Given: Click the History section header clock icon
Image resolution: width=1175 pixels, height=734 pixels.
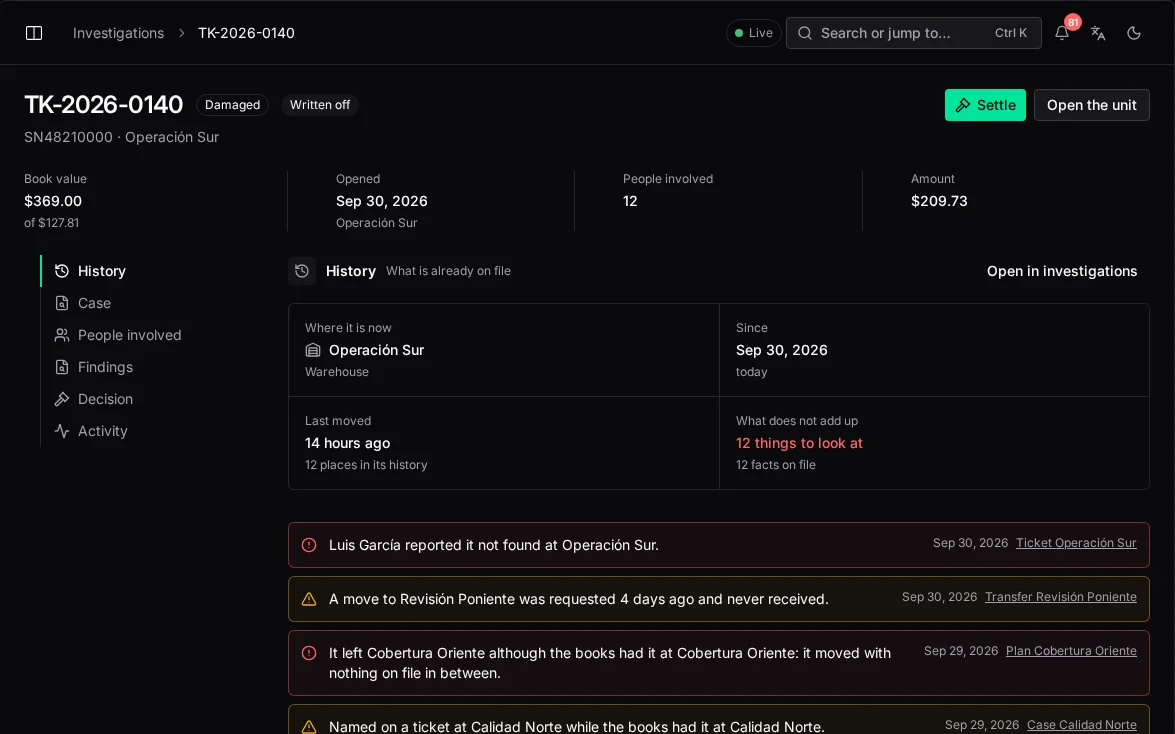Looking at the screenshot, I should click(302, 271).
